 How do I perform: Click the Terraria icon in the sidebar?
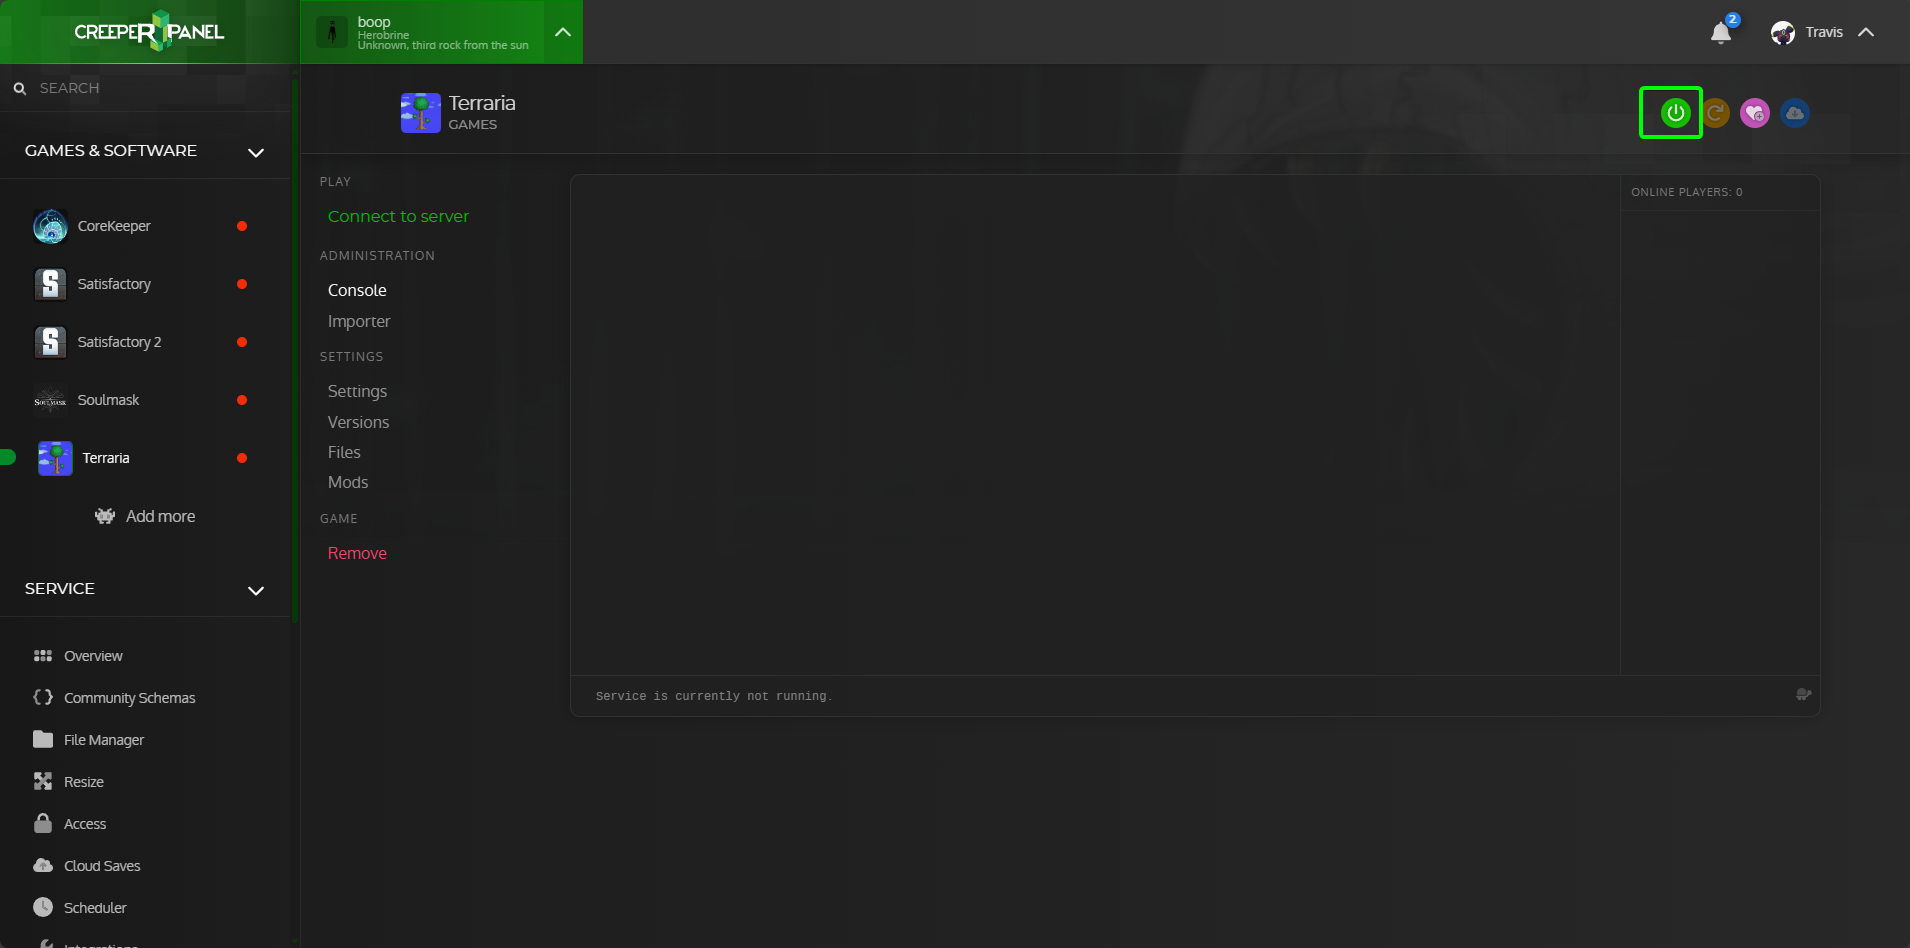click(55, 458)
